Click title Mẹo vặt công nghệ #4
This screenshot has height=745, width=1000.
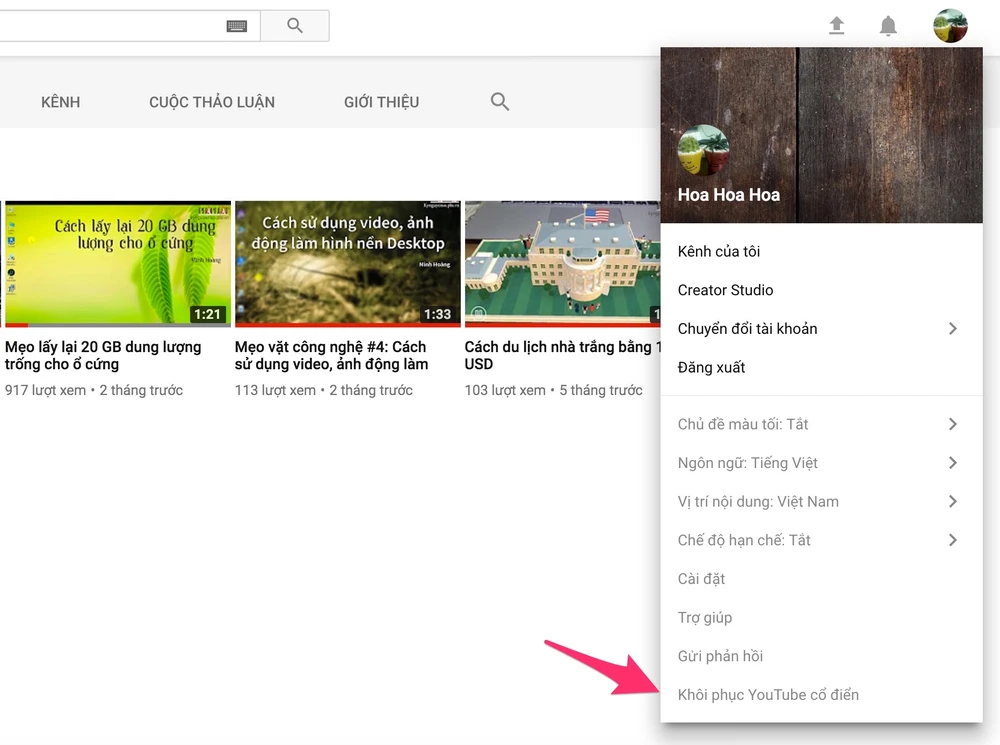tap(331, 355)
